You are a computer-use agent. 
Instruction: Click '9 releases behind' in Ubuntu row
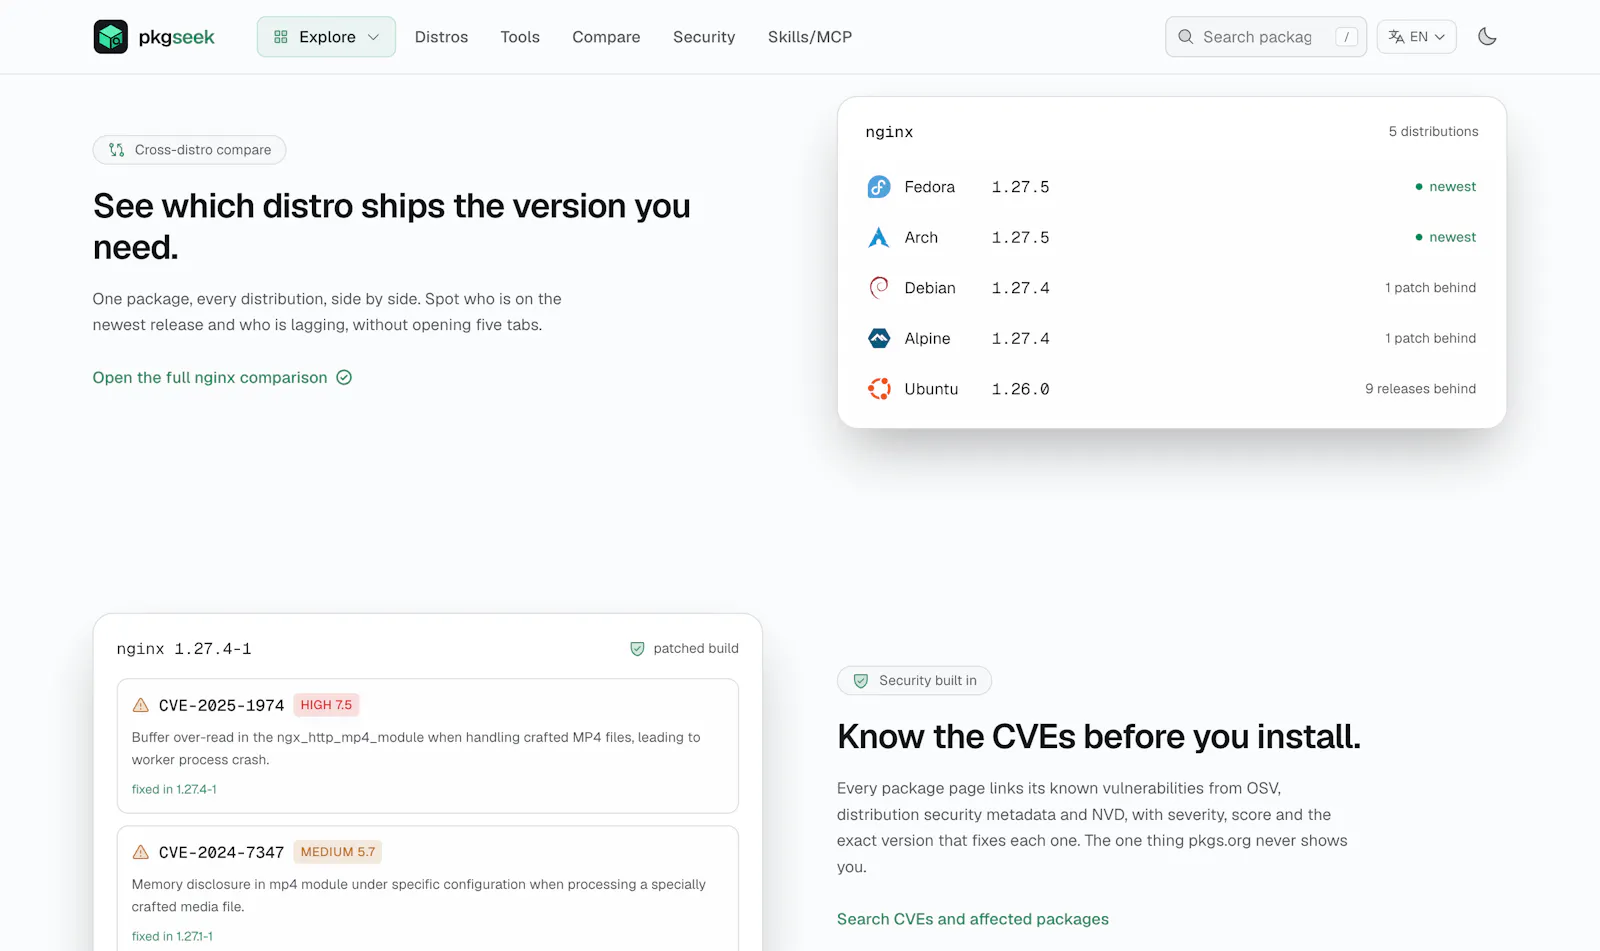1420,389
